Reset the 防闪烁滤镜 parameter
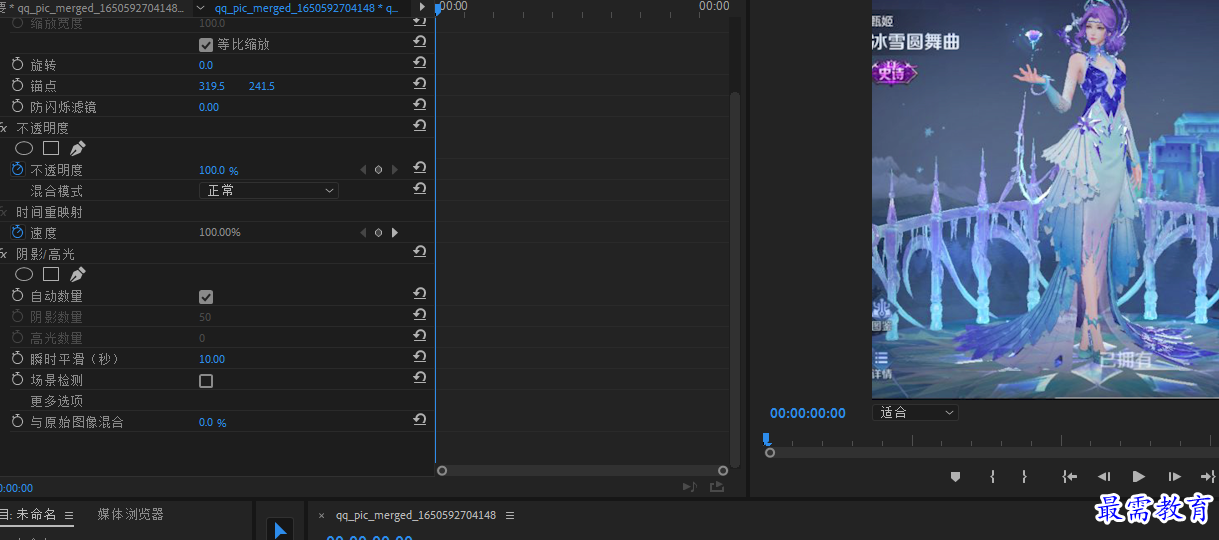Viewport: 1219px width, 540px height. tap(420, 105)
